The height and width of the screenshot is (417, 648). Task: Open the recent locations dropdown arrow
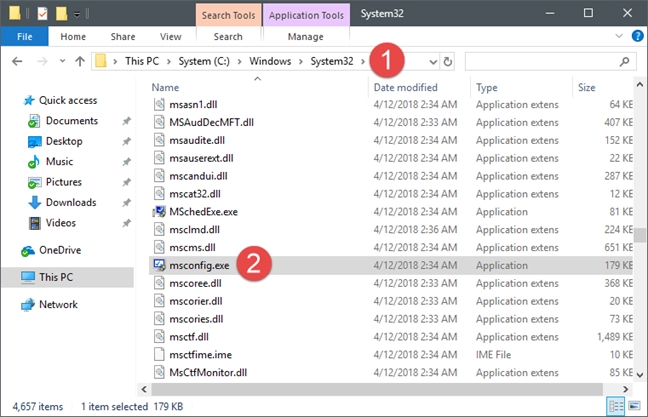coord(62,61)
